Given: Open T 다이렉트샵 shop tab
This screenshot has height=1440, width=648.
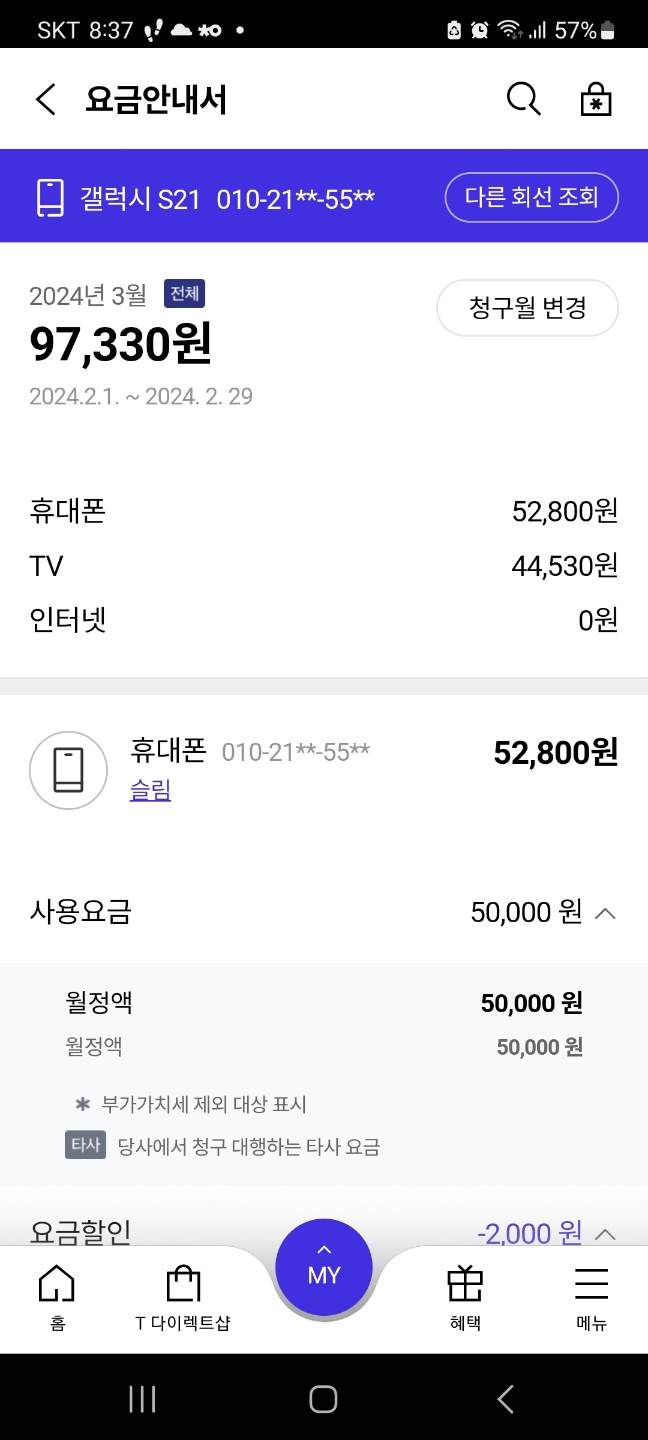Looking at the screenshot, I should [x=183, y=1297].
